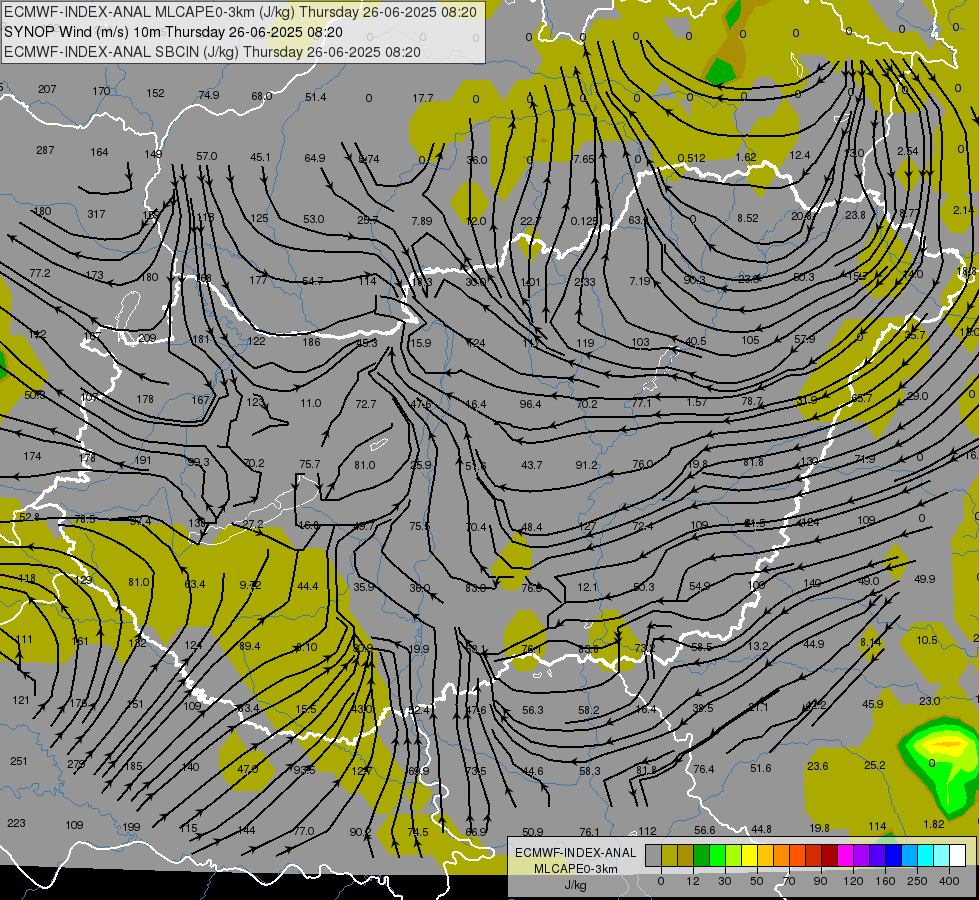
Task: Select the header line containing "SBCIN (J/kg)"
Action: pyautogui.click(x=212, y=52)
